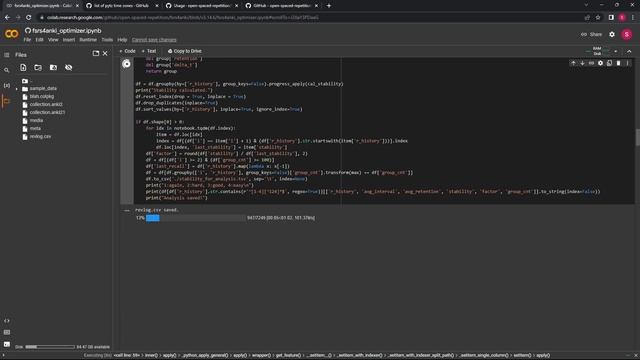Image resolution: width=640 pixels, height=360 pixels.
Task: Select the Files folder sidebar icon
Action: (6, 101)
